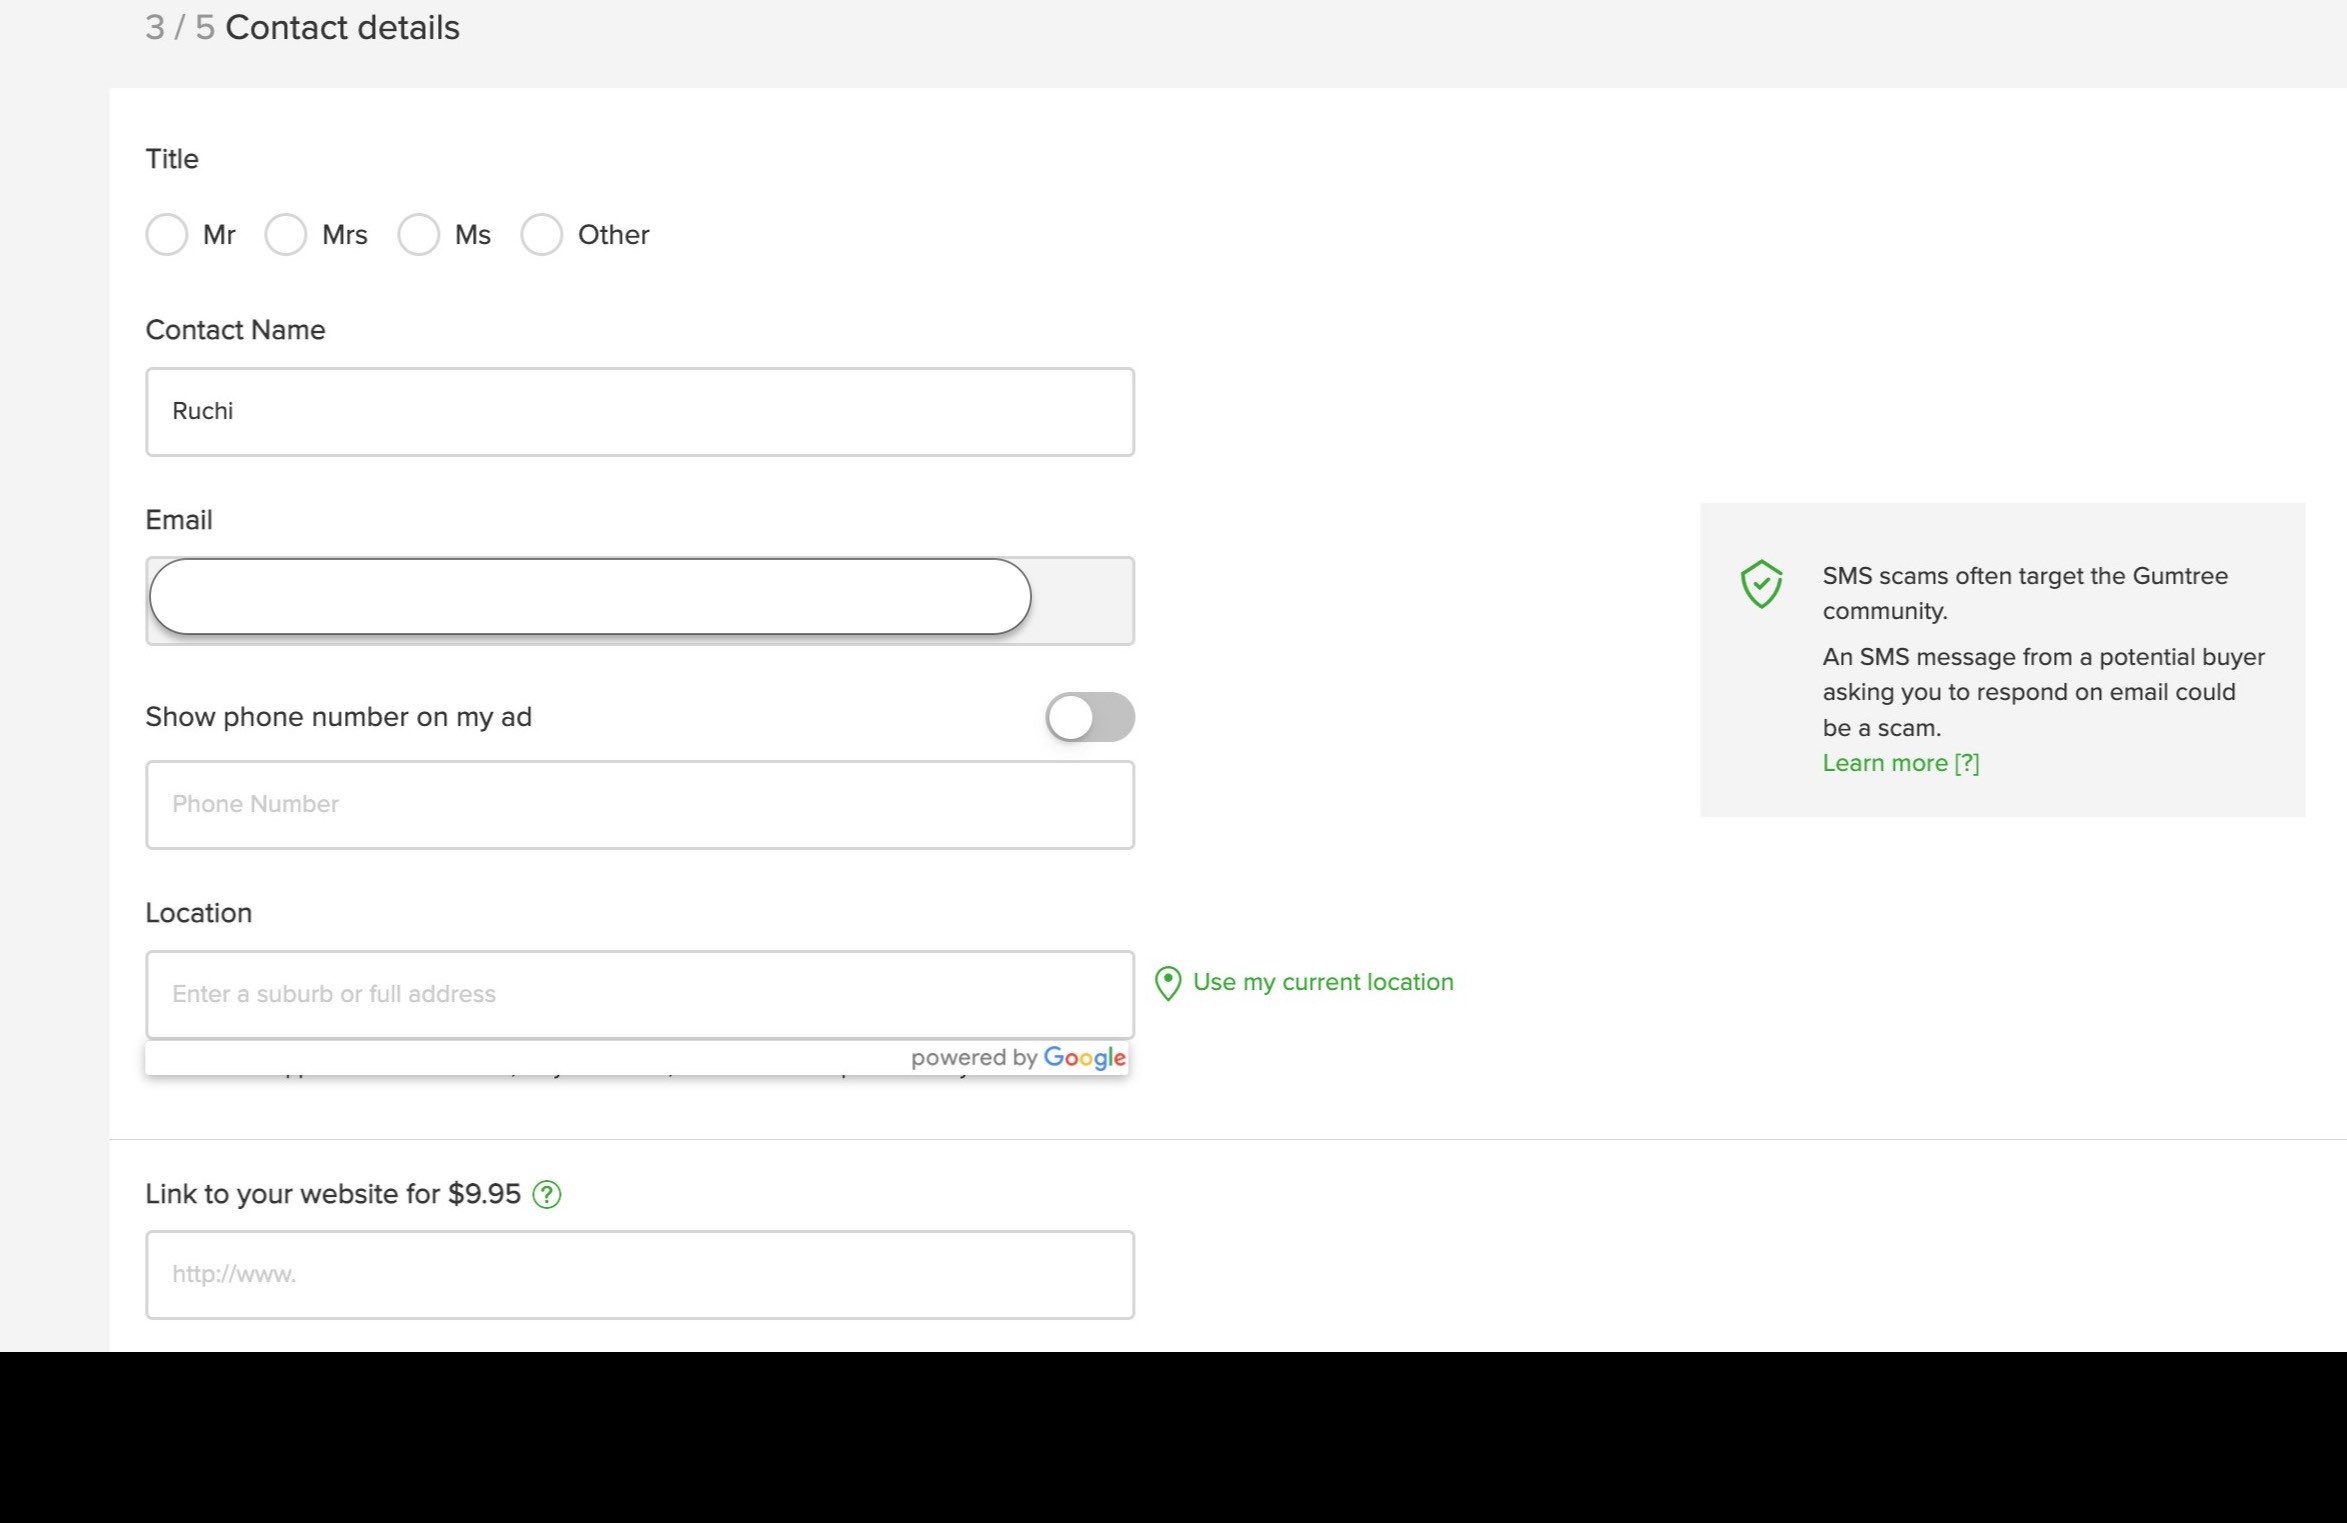This screenshot has width=2347, height=1523.
Task: Click the Location suburb search field
Action: point(638,993)
